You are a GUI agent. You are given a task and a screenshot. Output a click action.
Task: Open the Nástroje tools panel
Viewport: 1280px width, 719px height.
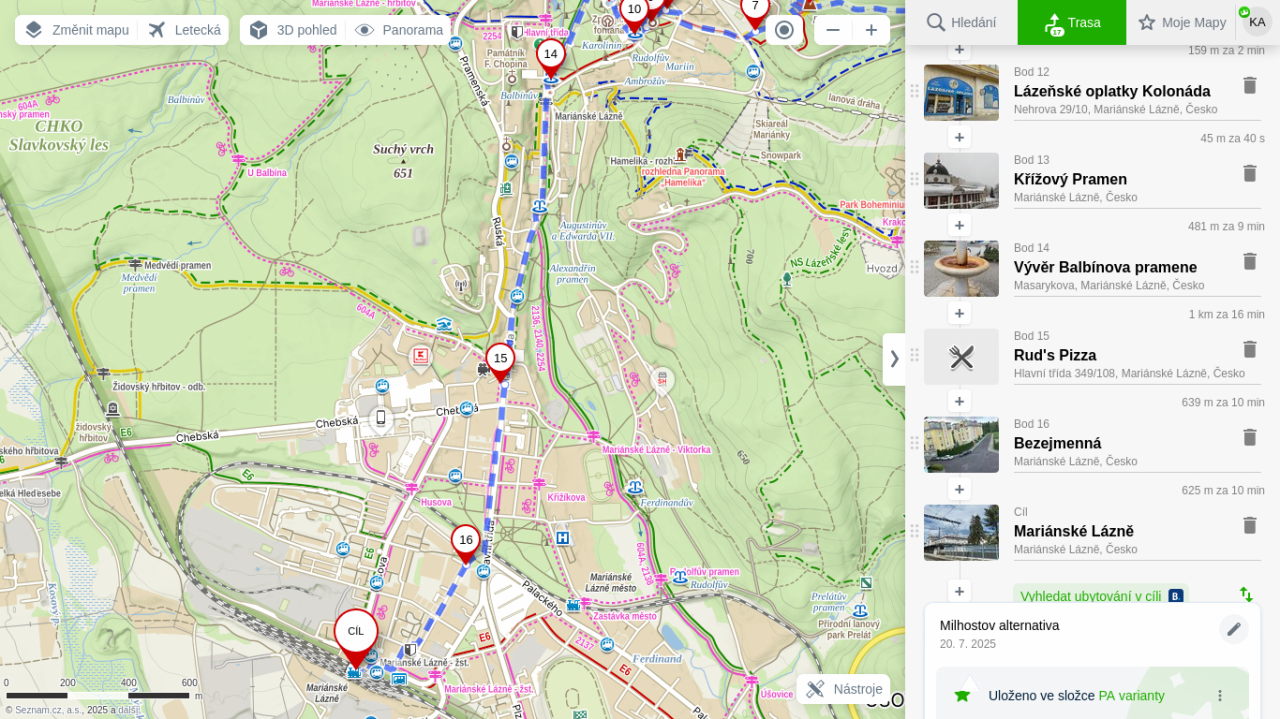coord(844,689)
